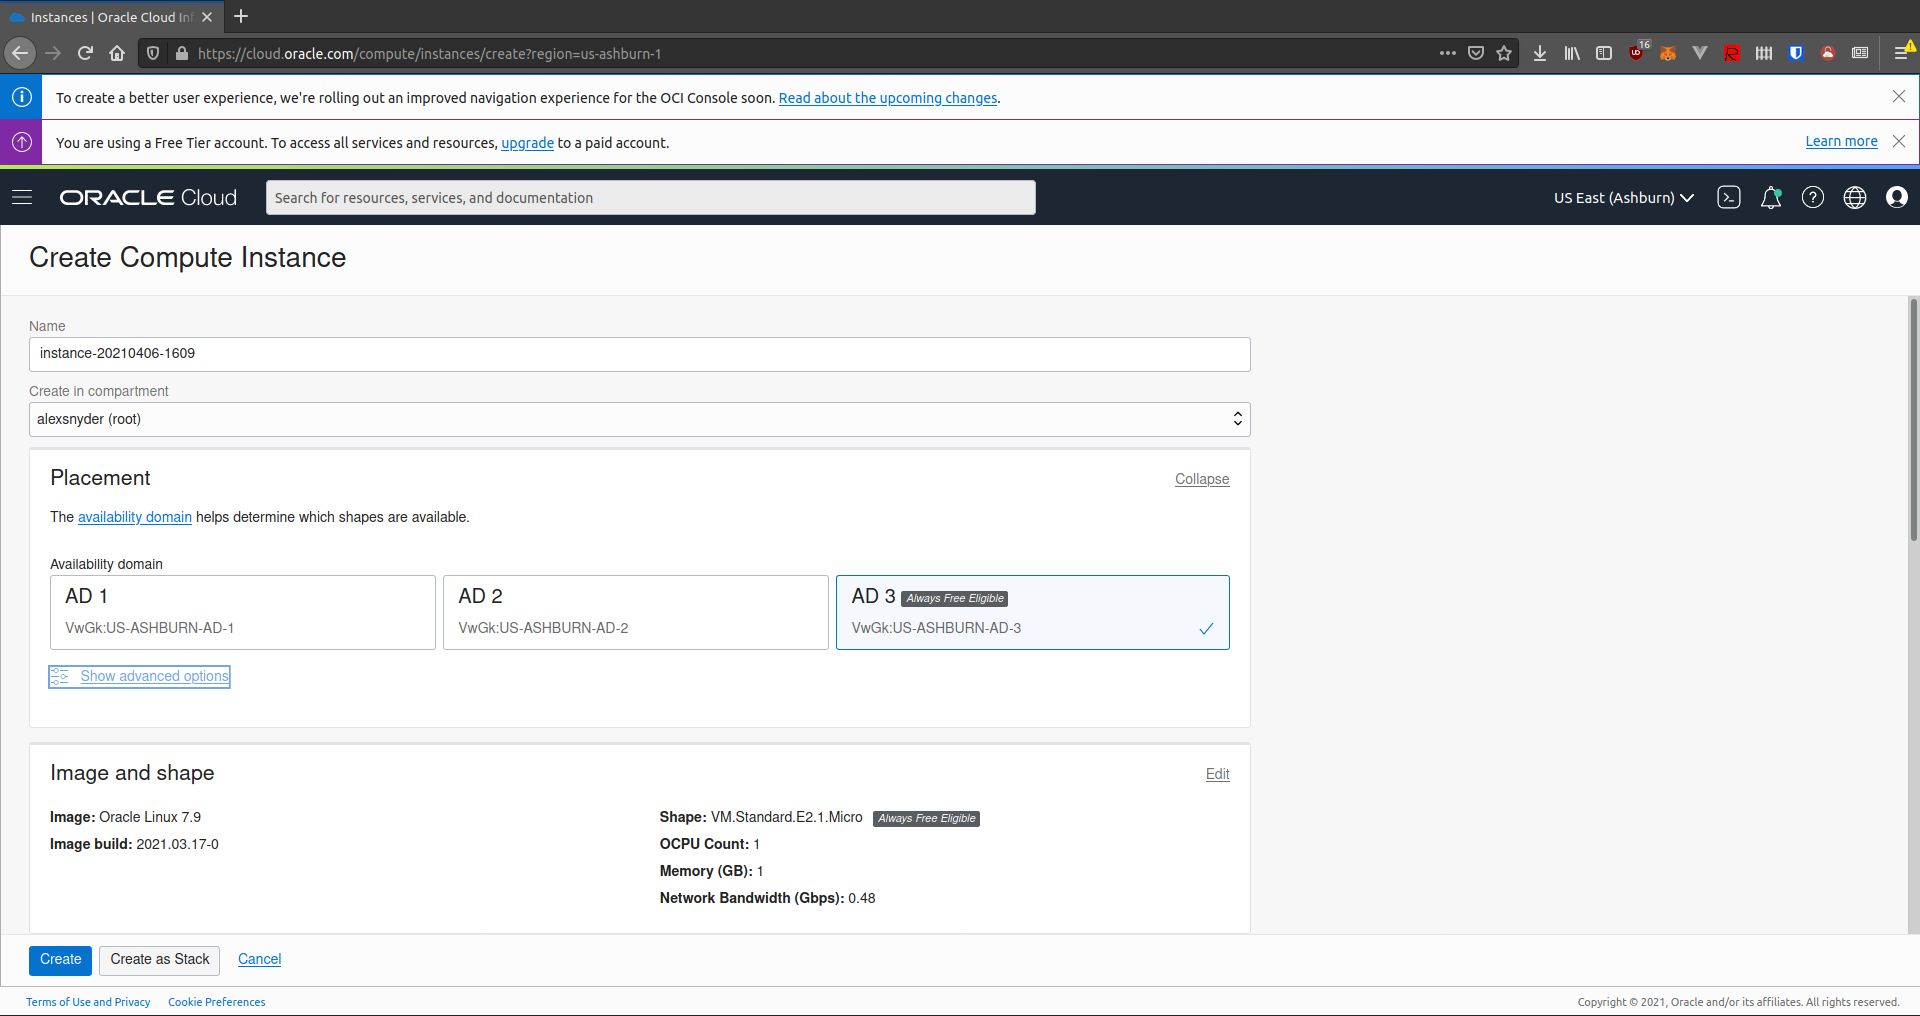Screen dimensions: 1920x1016
Task: Open the help question mark icon
Action: 1813,198
